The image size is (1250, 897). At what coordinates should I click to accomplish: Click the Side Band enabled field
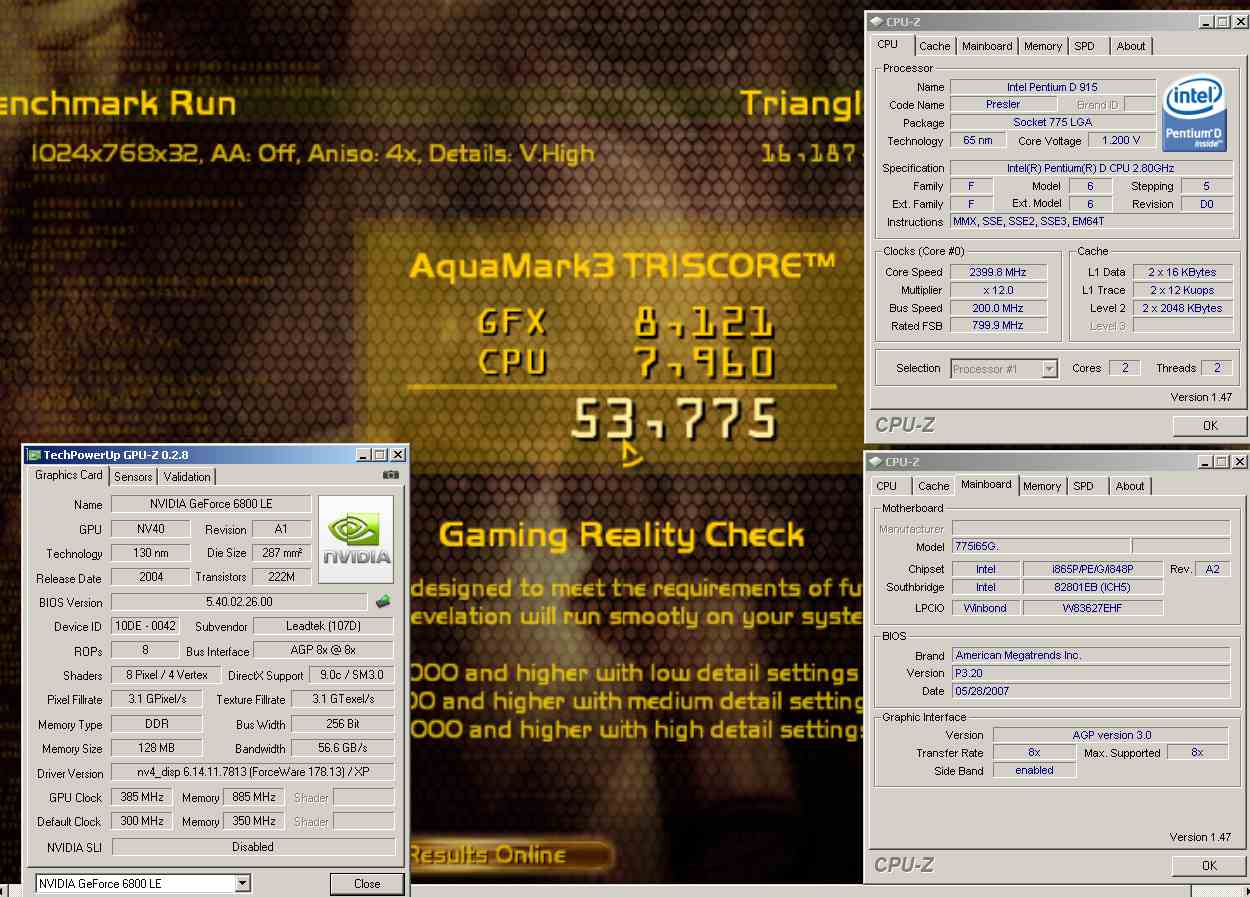[1034, 771]
